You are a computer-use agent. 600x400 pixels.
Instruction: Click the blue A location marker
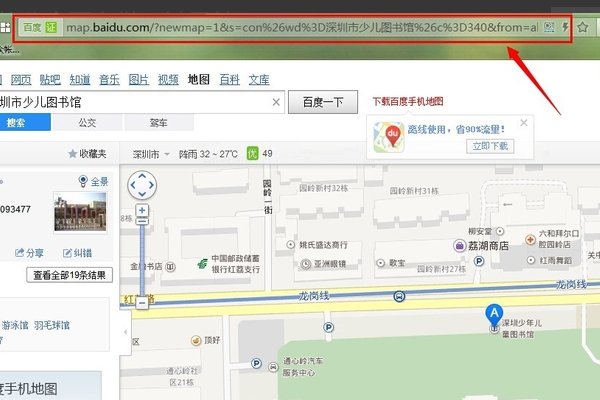pyautogui.click(x=494, y=315)
